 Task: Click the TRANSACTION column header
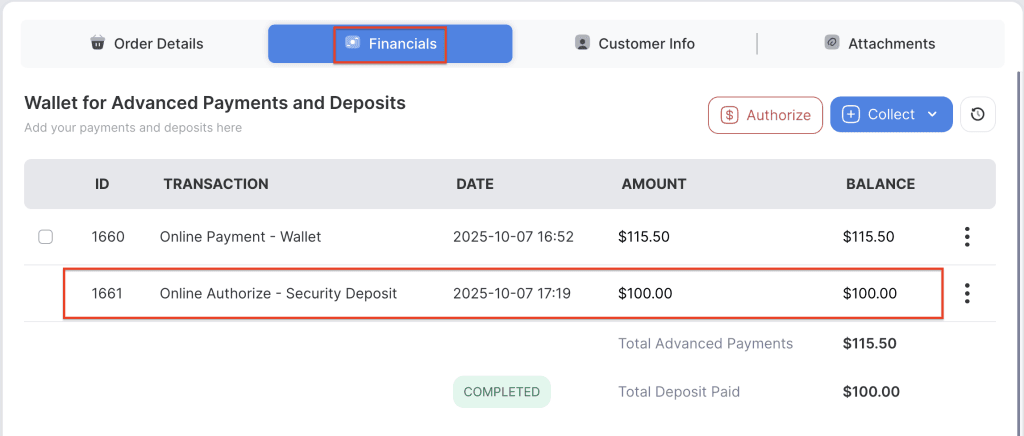click(216, 184)
